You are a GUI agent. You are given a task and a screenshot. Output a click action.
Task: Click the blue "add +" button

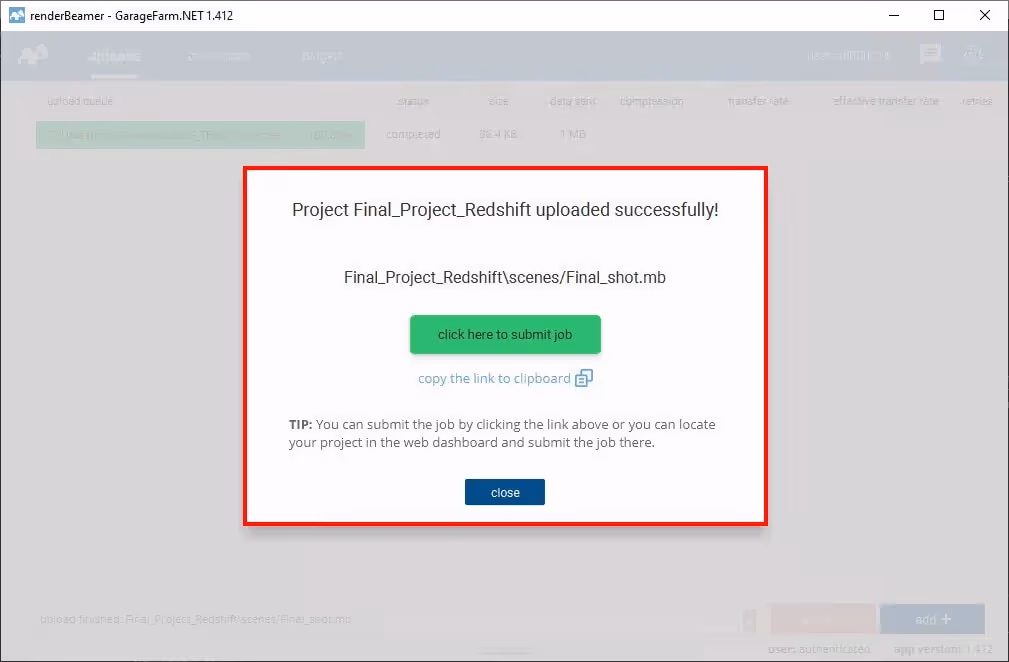click(x=932, y=619)
